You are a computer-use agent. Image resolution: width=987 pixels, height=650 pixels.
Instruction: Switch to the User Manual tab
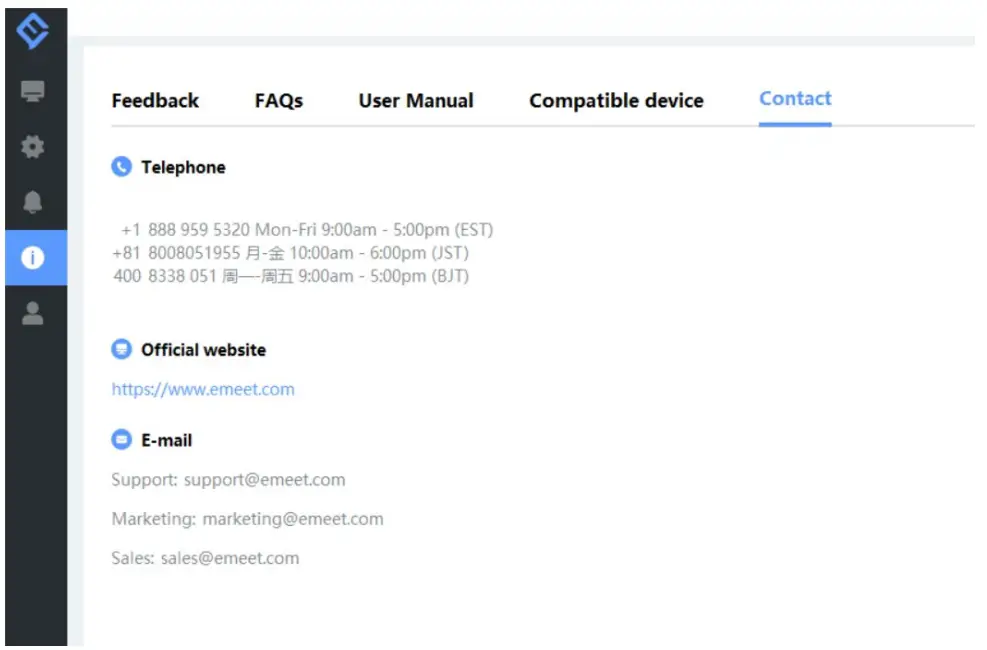(415, 100)
